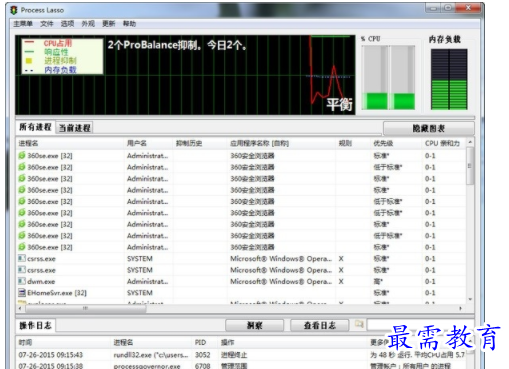
Task: Click the small icon beside 查看日志 button
Action: click(359, 324)
